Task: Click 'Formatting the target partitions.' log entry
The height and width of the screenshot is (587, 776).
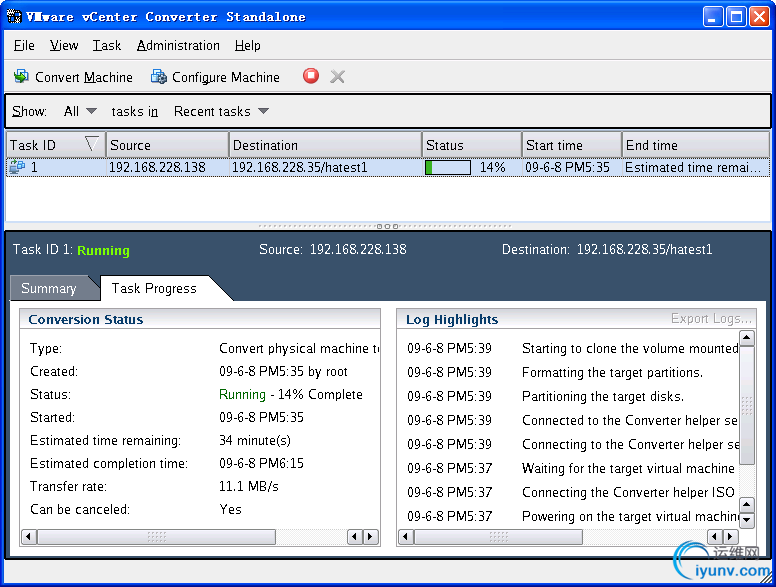Action: tap(612, 372)
